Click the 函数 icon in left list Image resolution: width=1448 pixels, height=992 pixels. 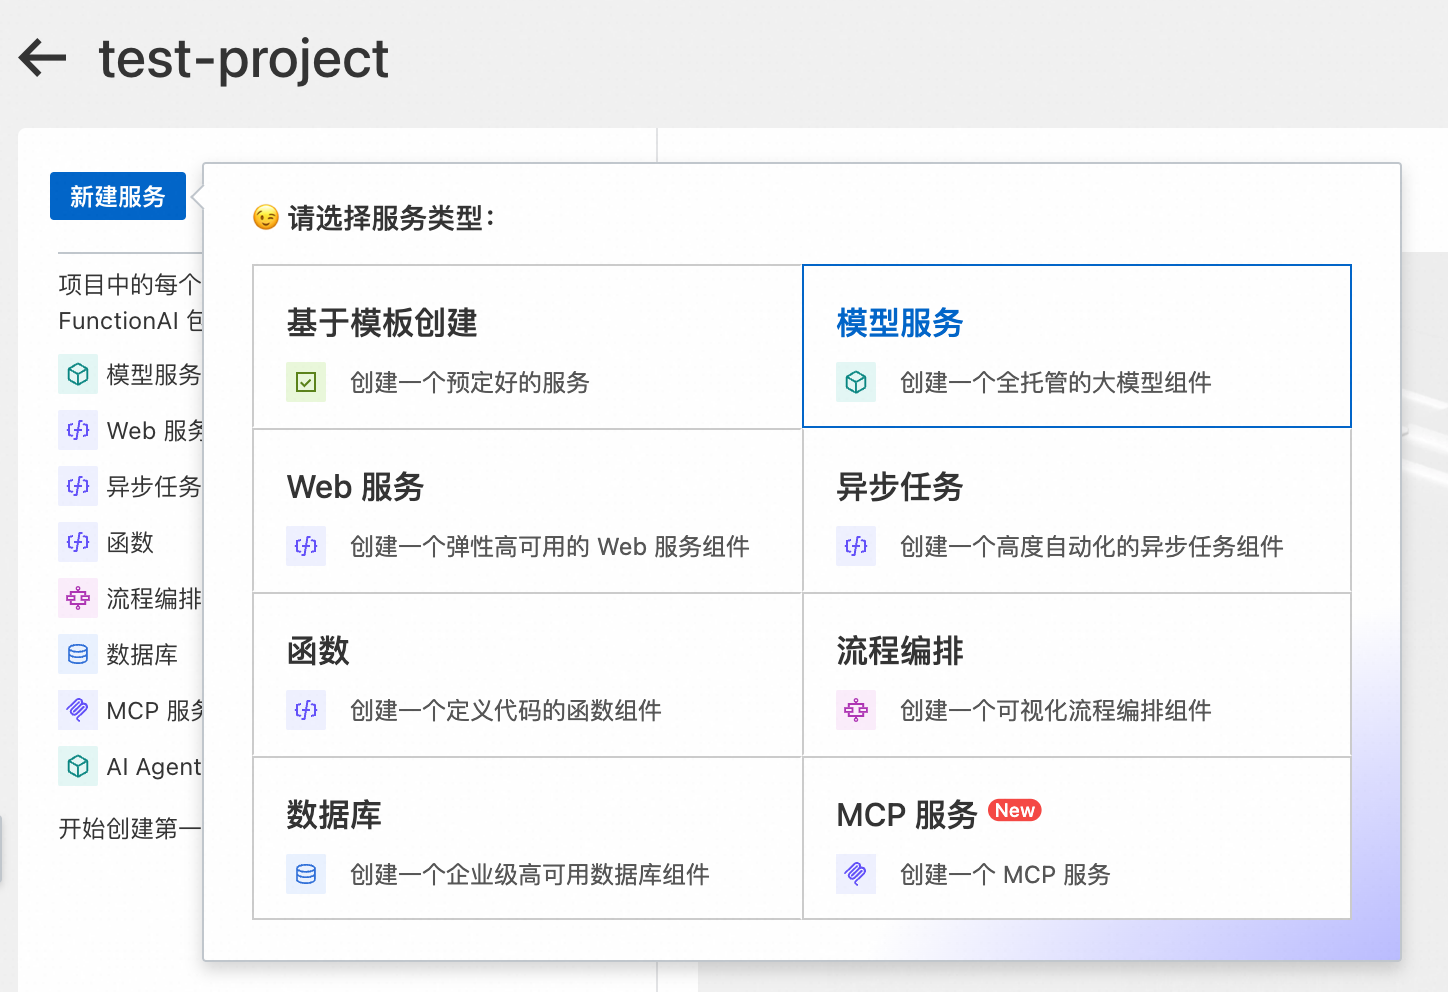tap(78, 542)
